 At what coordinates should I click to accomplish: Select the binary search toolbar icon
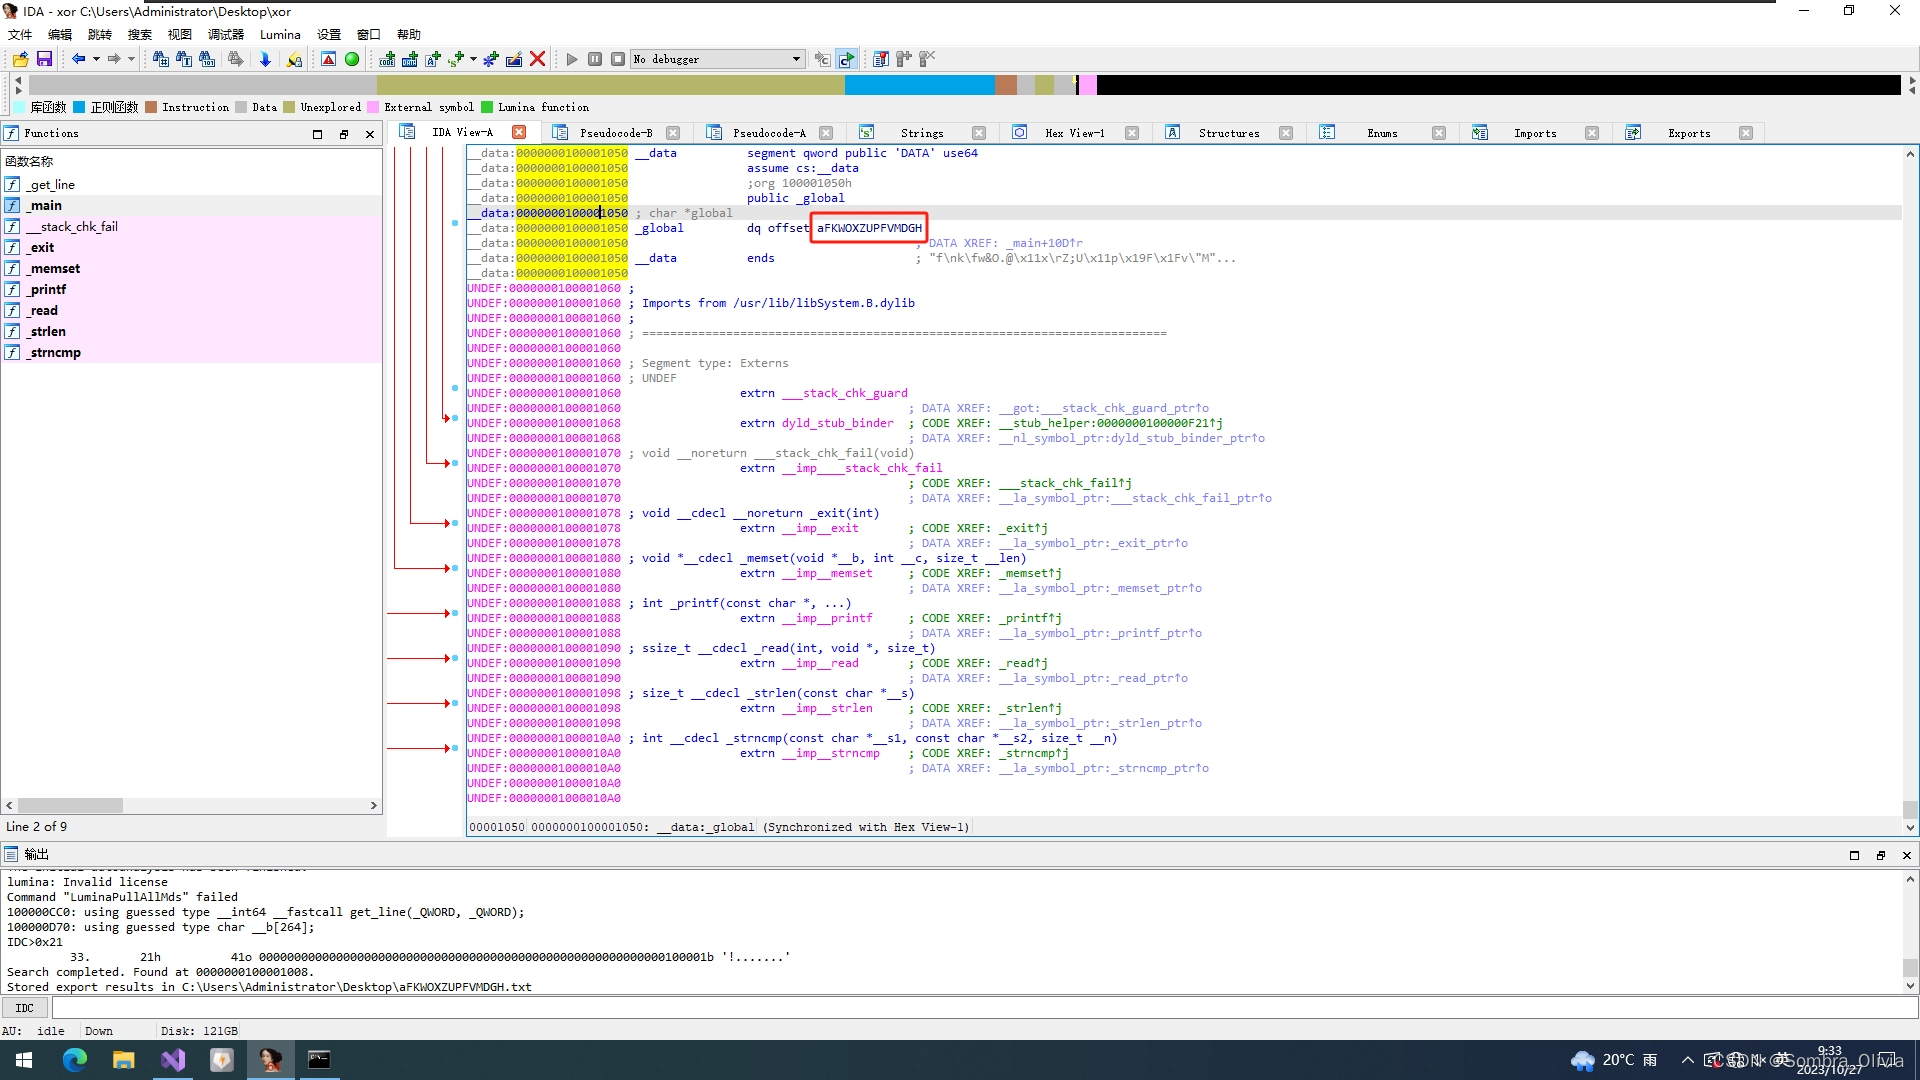click(x=207, y=59)
